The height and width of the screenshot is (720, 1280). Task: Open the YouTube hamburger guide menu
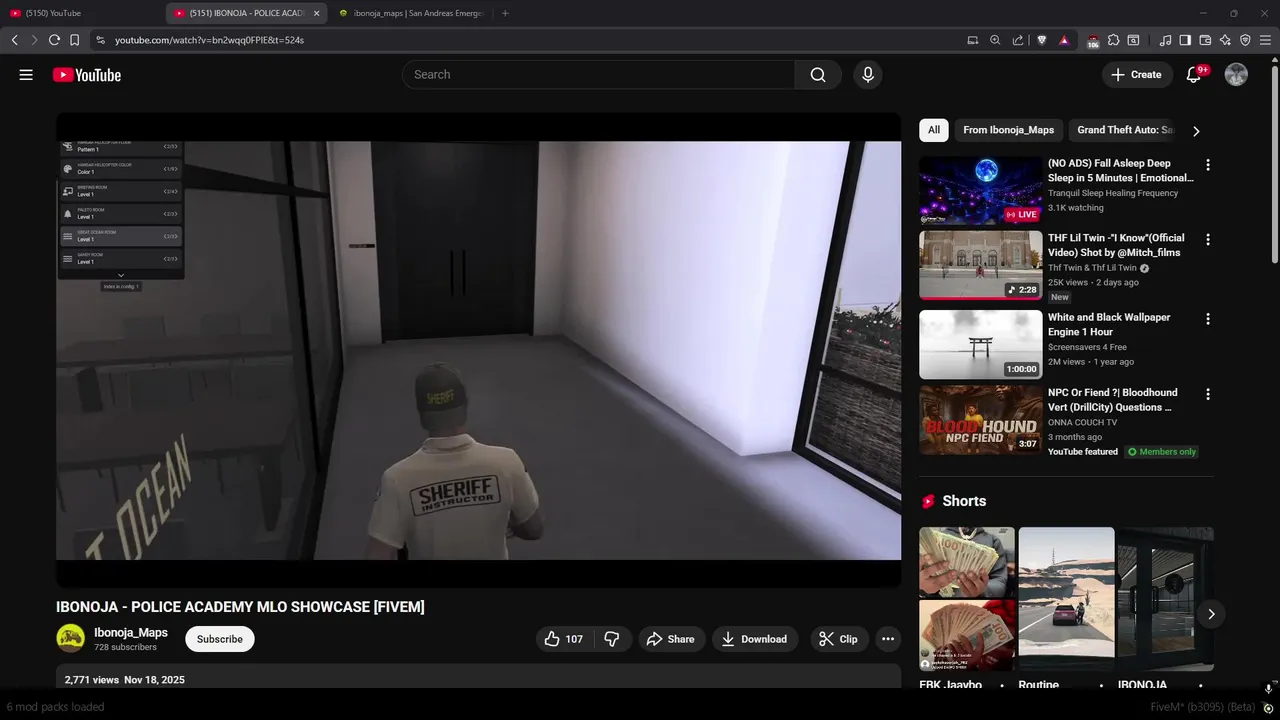(26, 75)
